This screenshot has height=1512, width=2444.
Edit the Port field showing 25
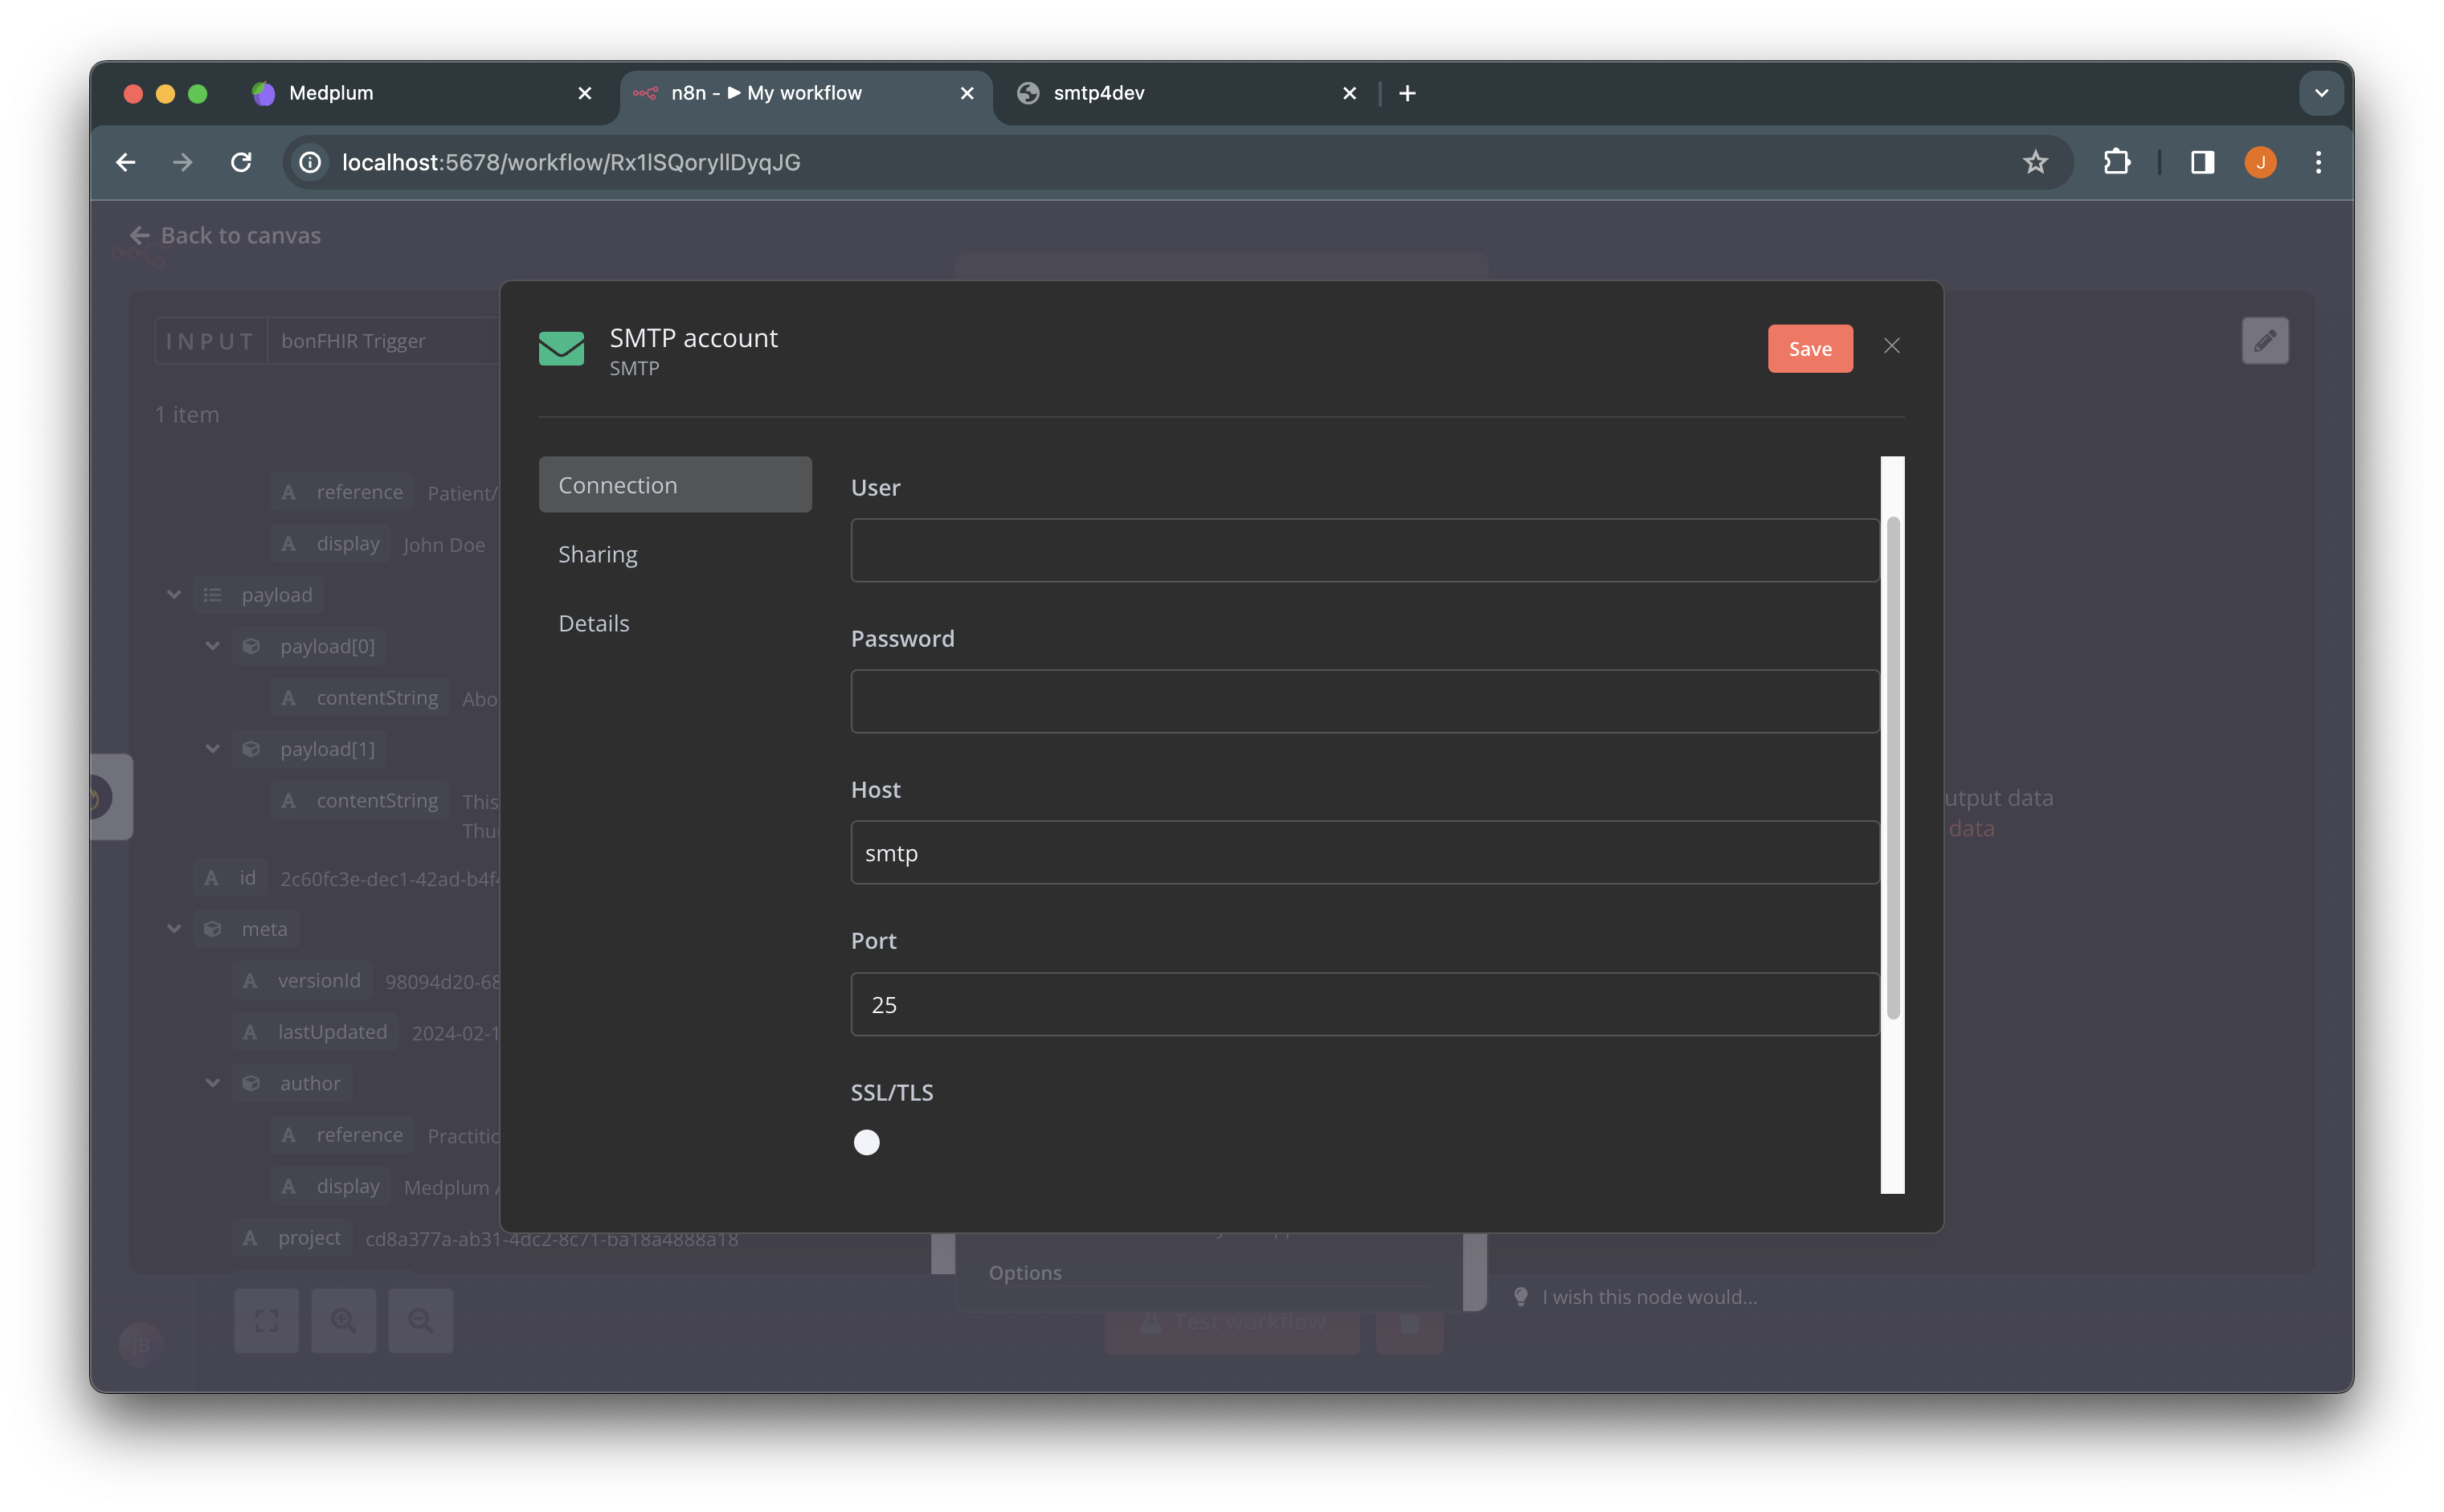1365,1004
